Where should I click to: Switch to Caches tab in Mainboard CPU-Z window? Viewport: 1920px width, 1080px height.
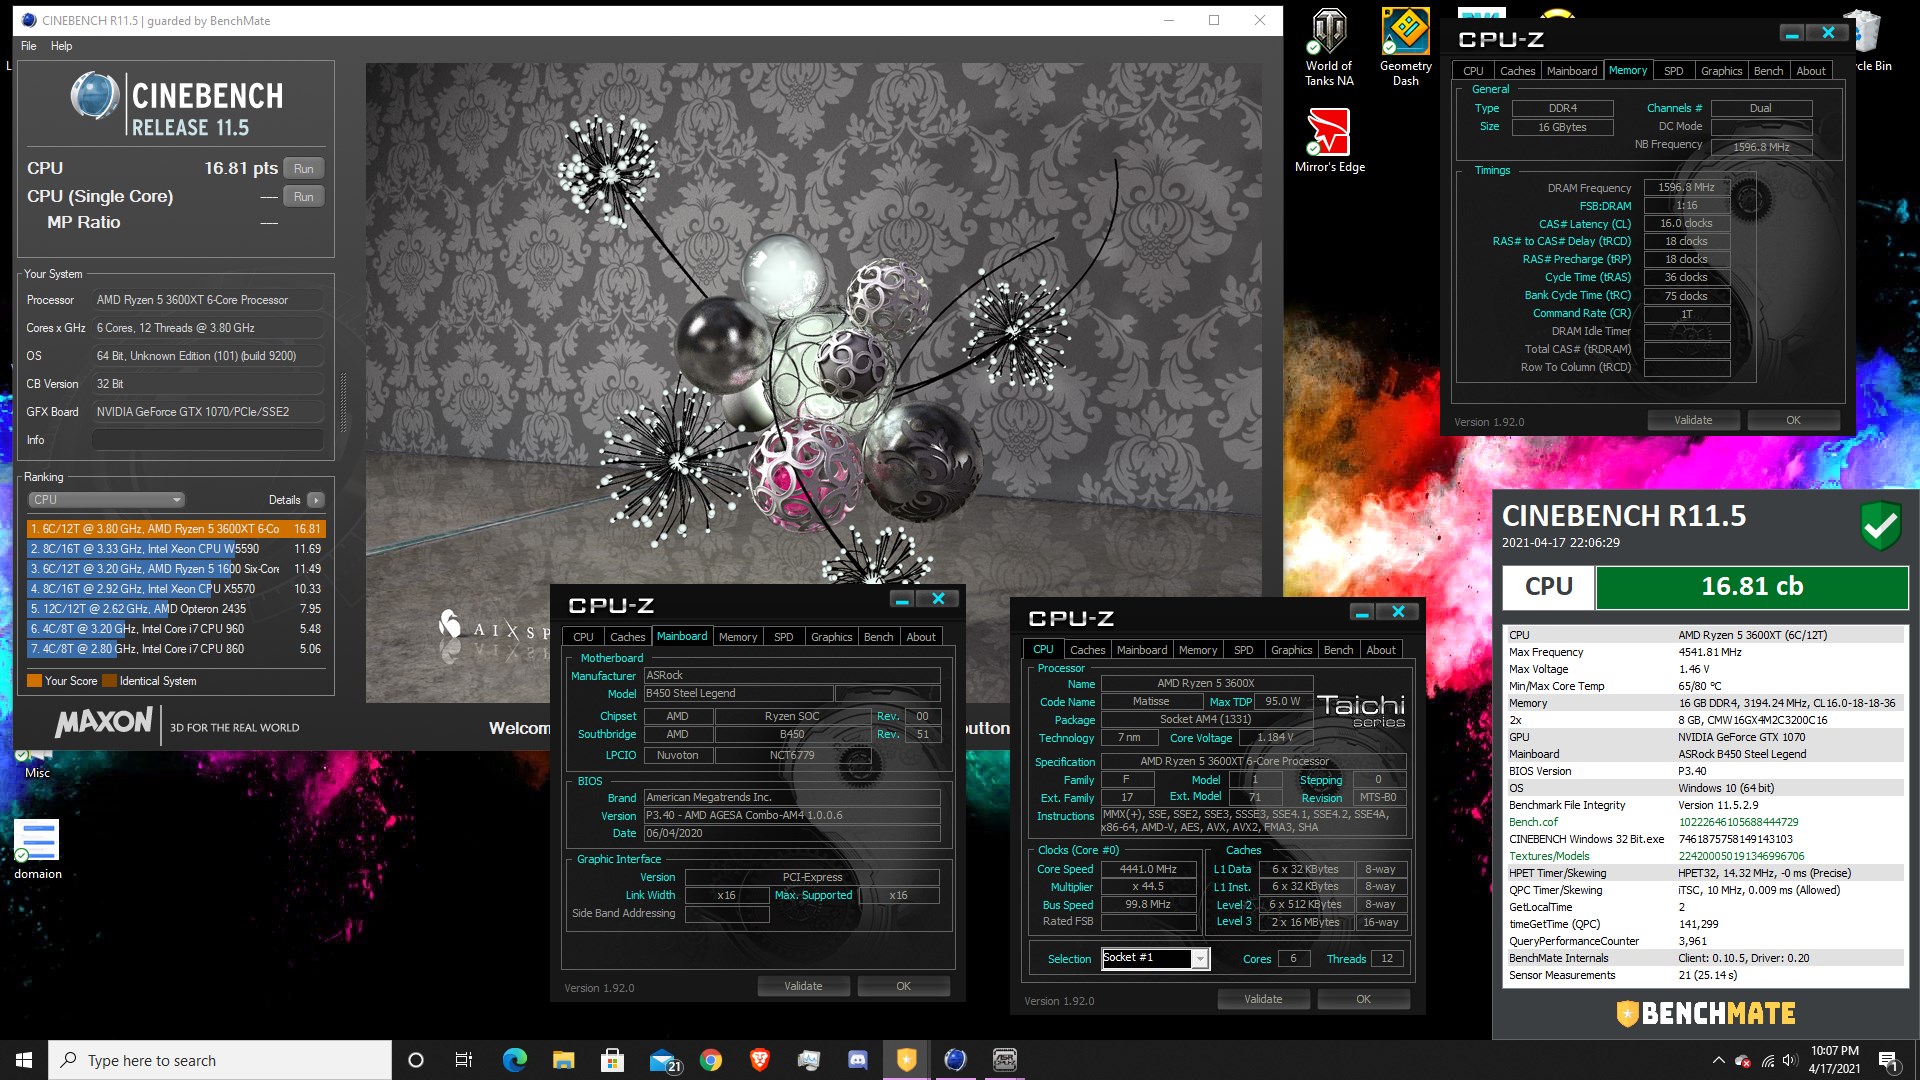click(627, 637)
